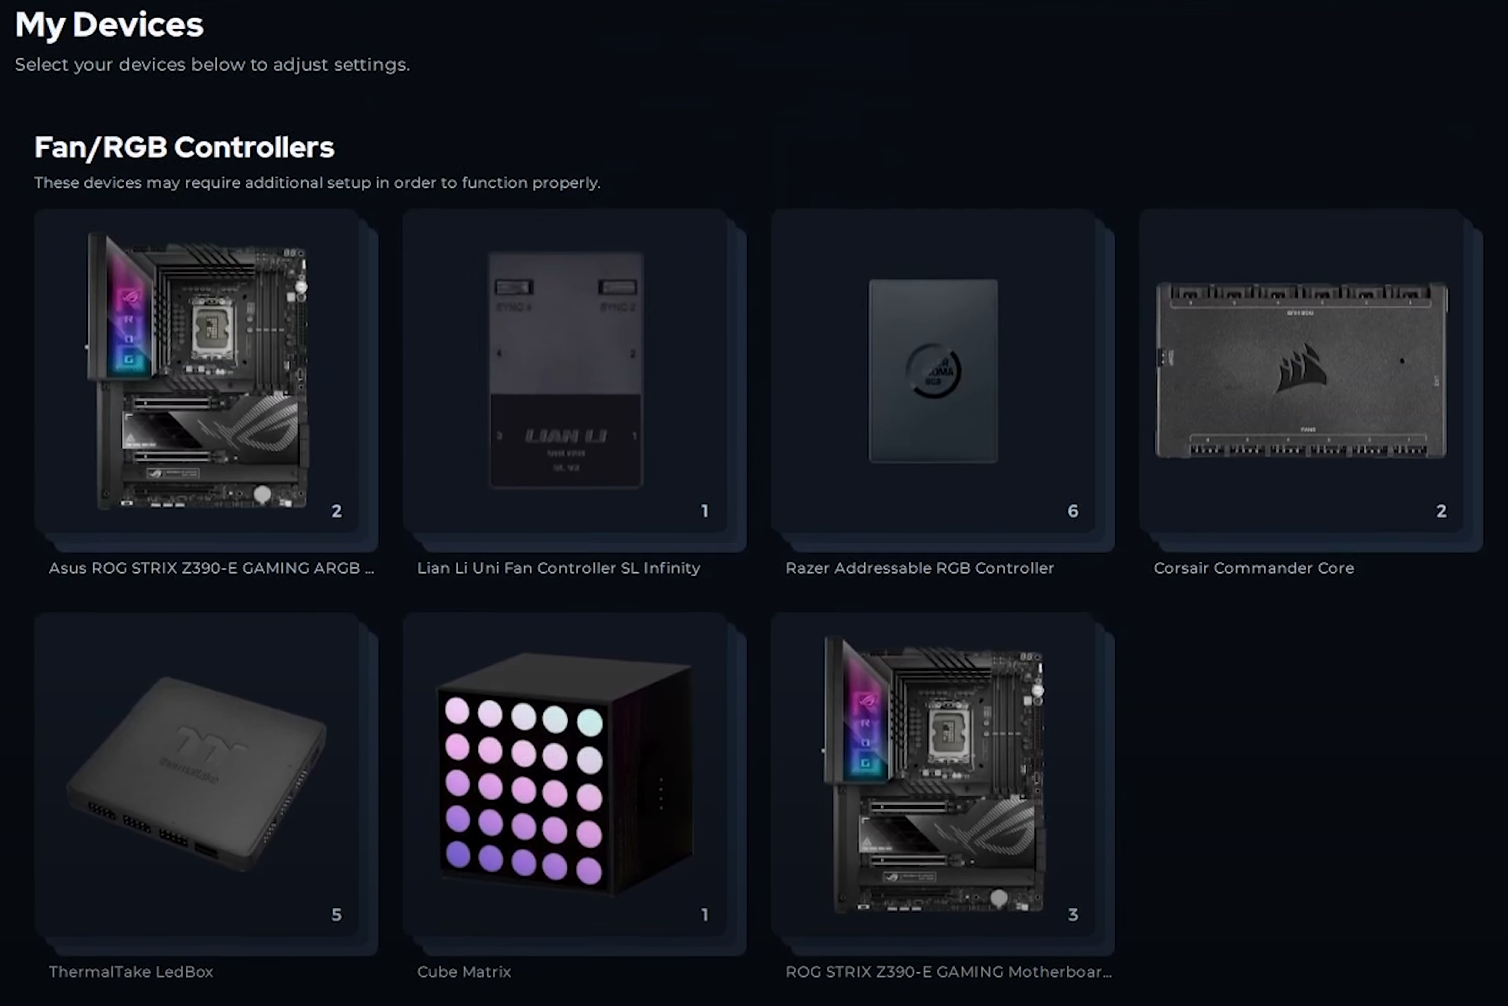Click the "Razer Addressable RGB Controller" label
This screenshot has height=1006, width=1508.
(x=919, y=568)
